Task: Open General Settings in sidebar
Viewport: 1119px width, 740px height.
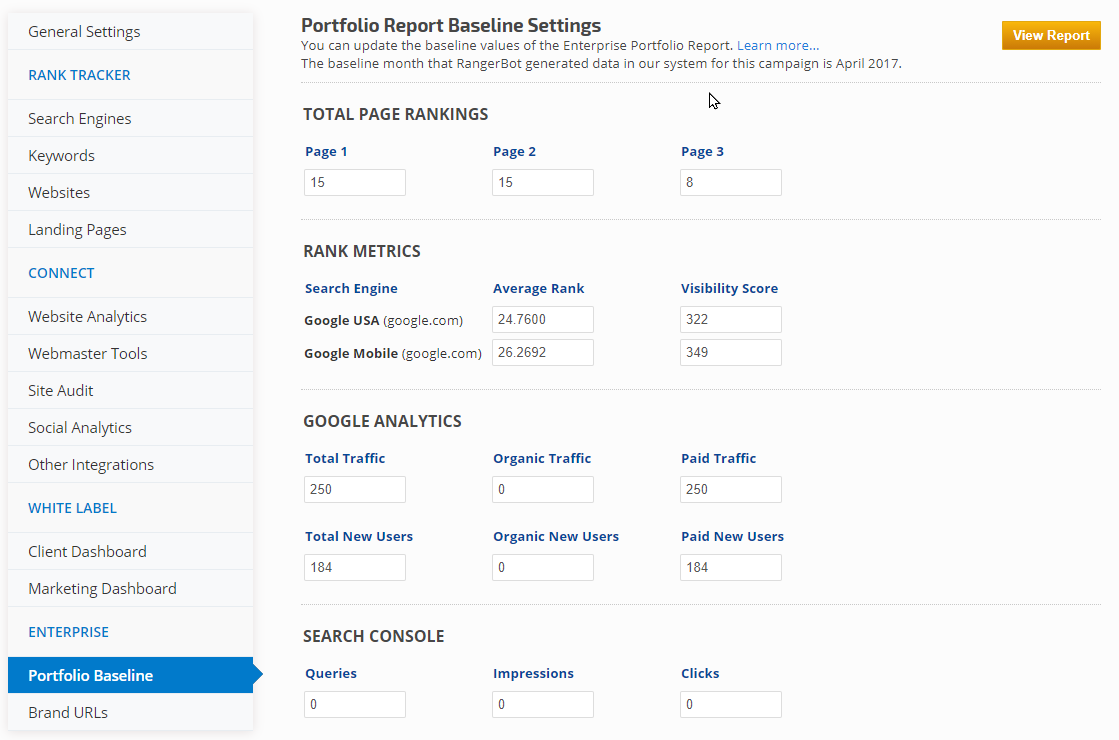Action: pos(84,32)
